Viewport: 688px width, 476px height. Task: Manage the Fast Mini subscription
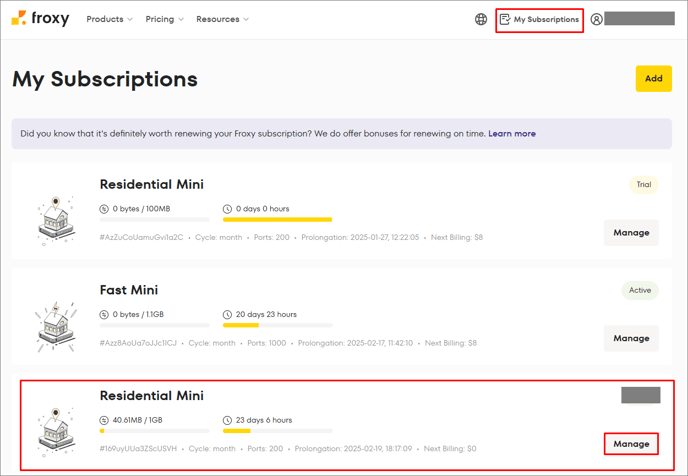pos(631,338)
